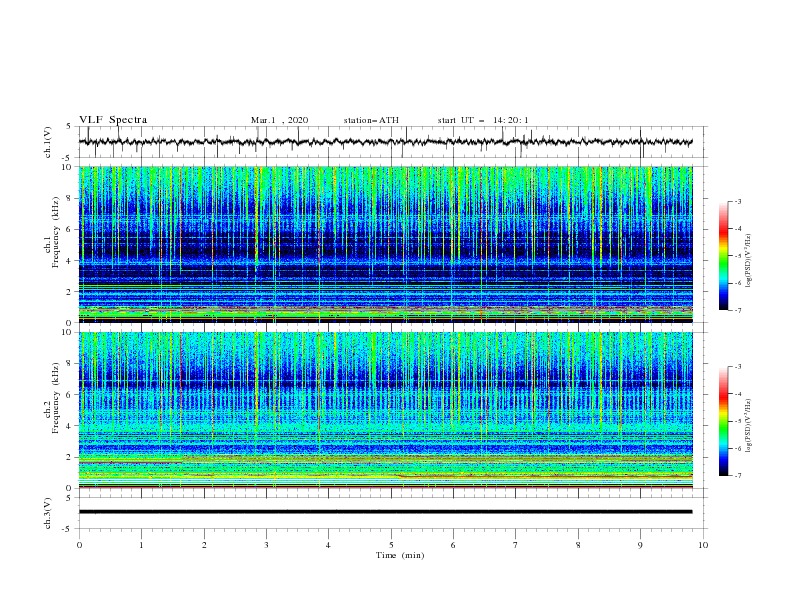This screenshot has height=612, width=792.
Task: Click the ch.3 black waveform trace
Action: point(385,512)
